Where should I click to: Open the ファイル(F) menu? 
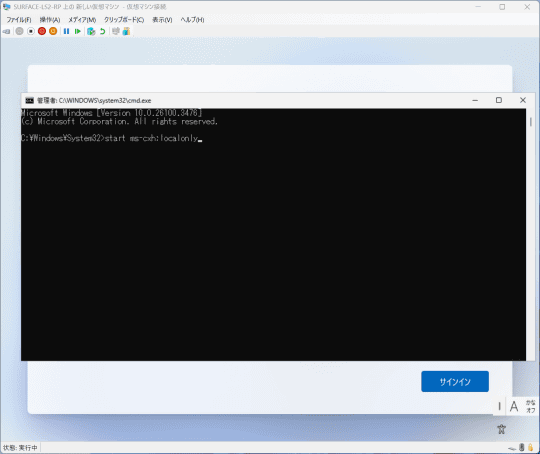pos(19,20)
